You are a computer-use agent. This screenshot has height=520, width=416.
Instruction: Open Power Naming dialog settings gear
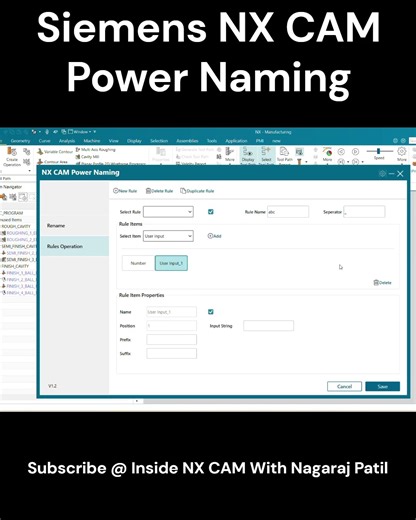coord(382,174)
